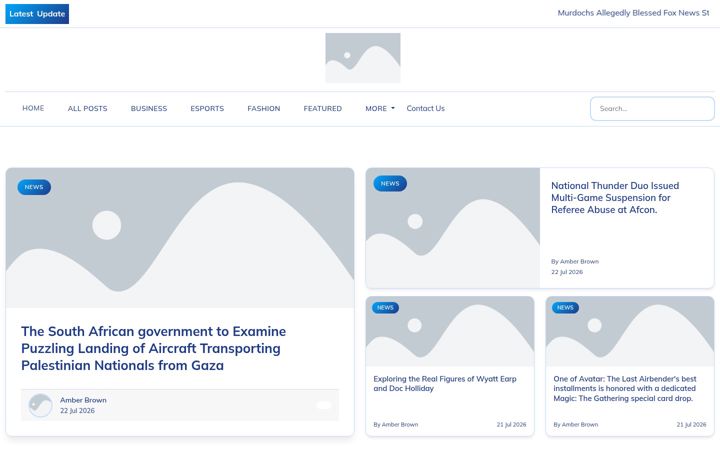Open the ESPORTS category

[x=207, y=109]
